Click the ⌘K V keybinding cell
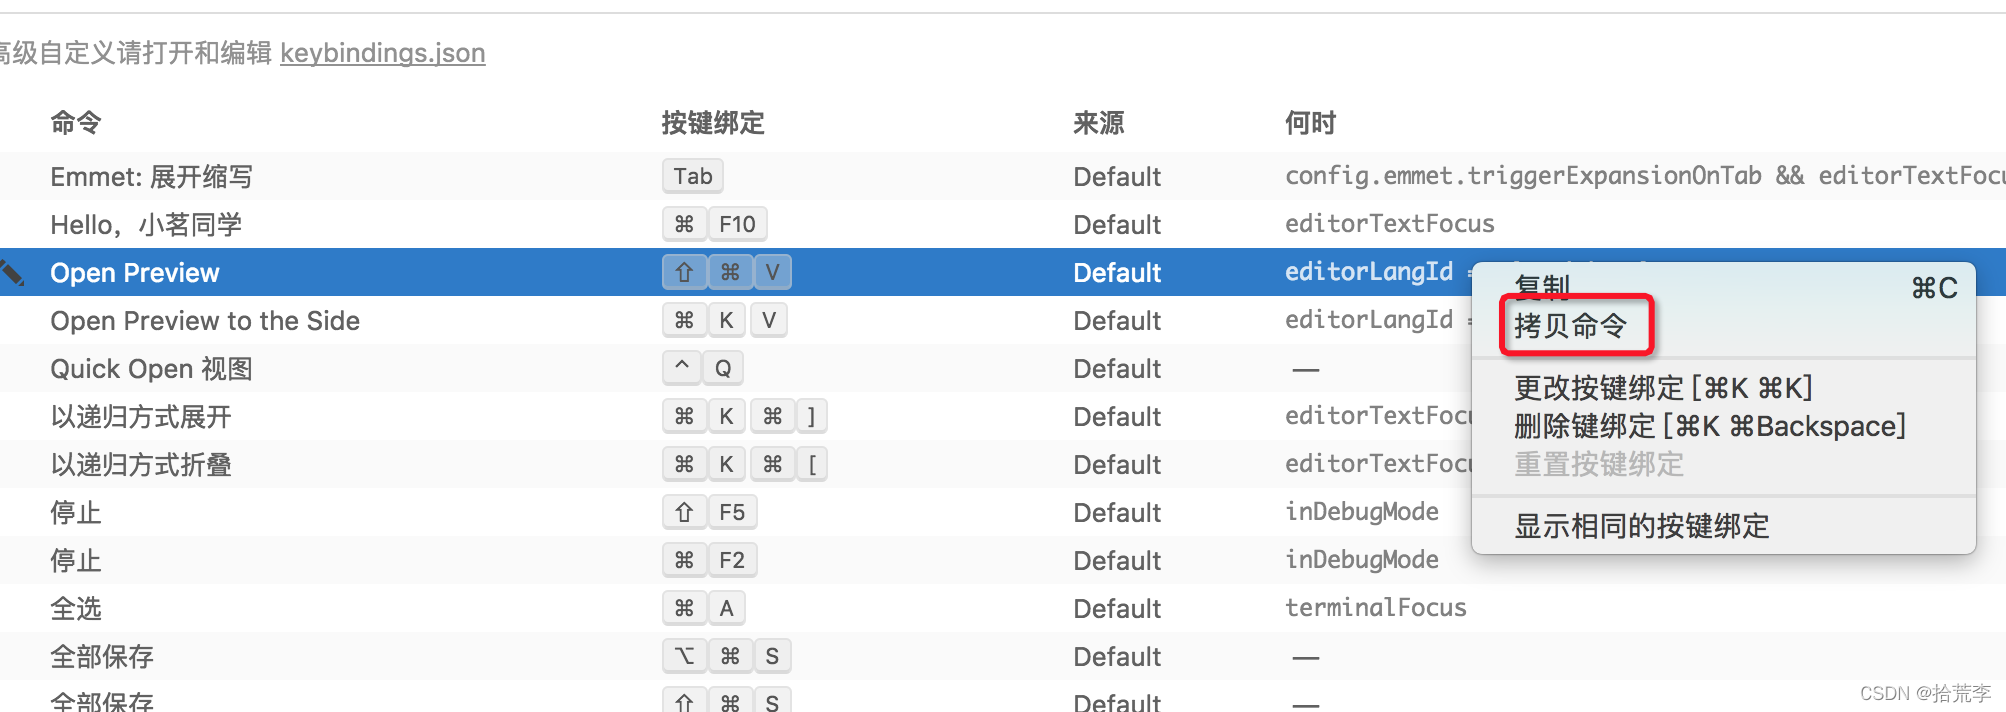This screenshot has height=712, width=2006. coord(724,320)
